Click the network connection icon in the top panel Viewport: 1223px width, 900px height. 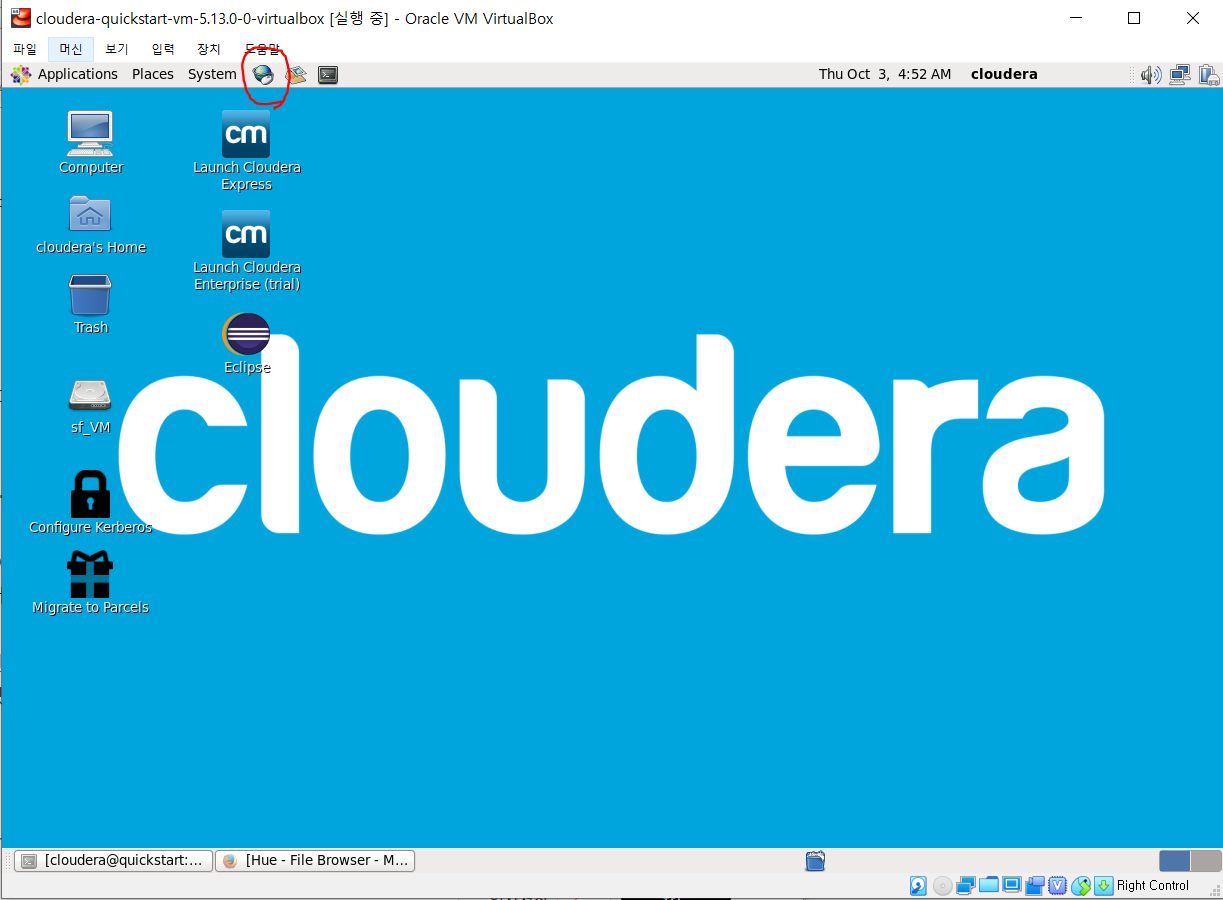coord(1180,74)
